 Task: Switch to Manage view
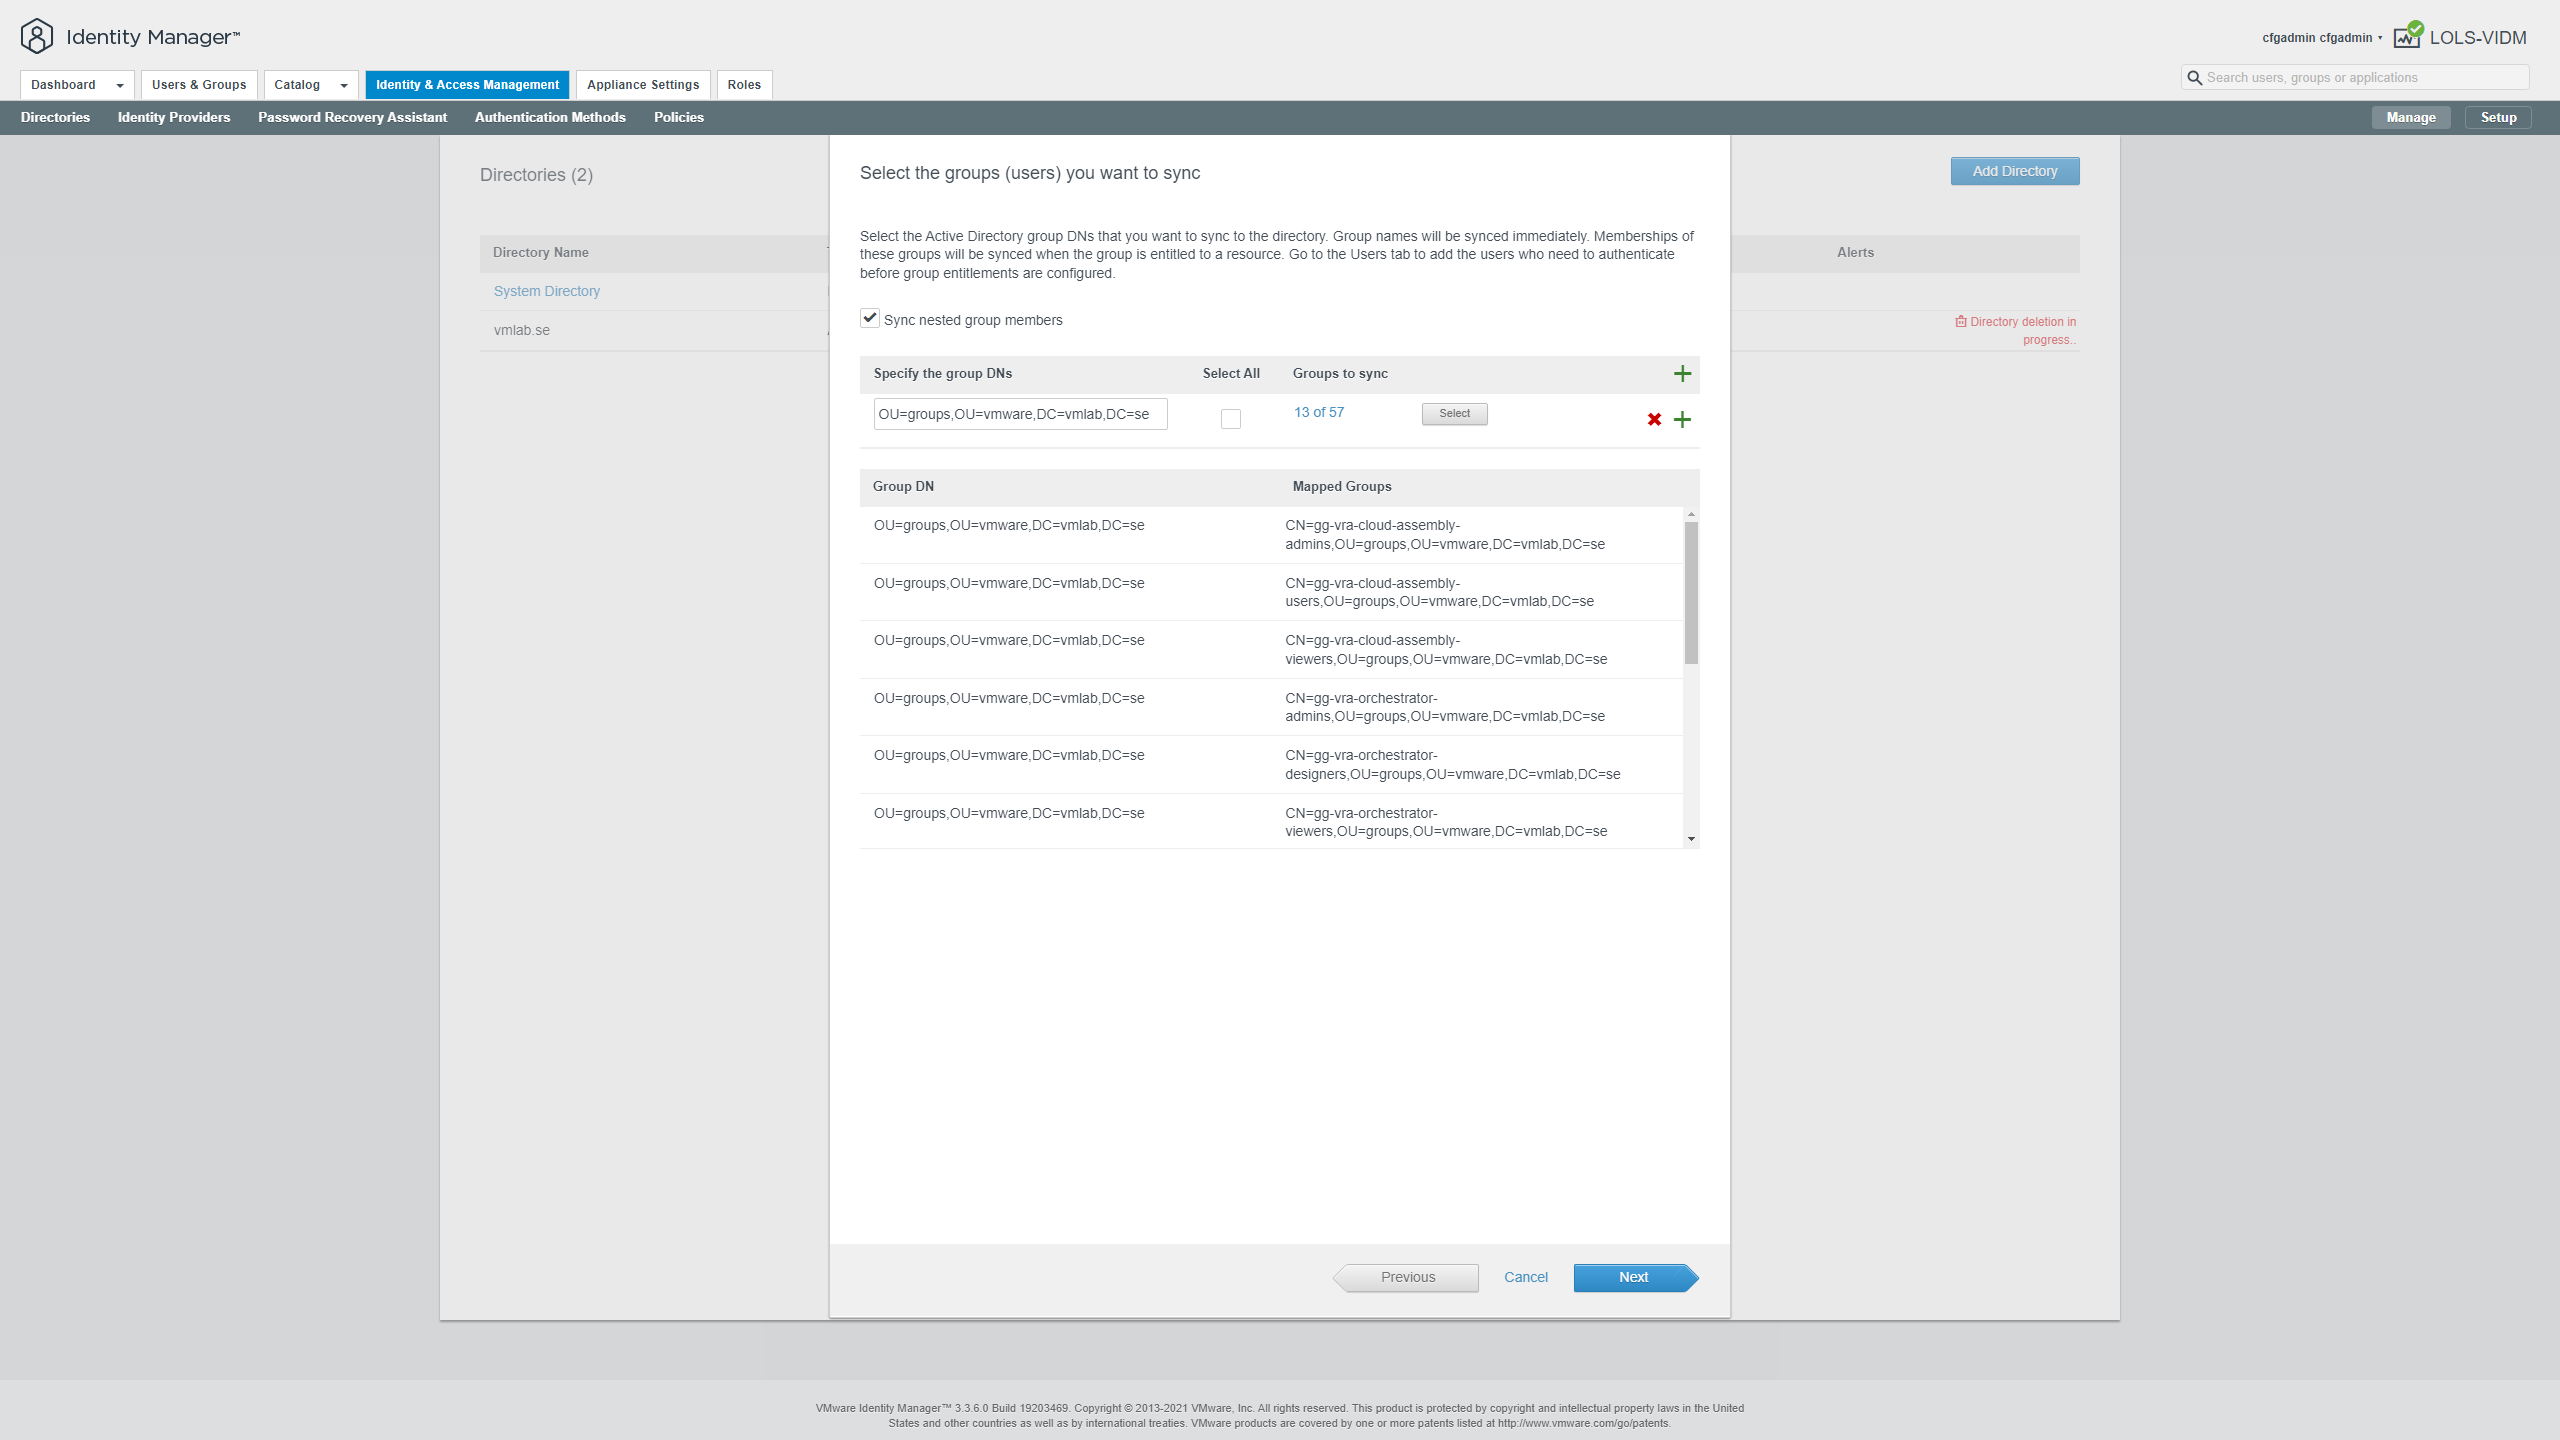tap(2411, 117)
